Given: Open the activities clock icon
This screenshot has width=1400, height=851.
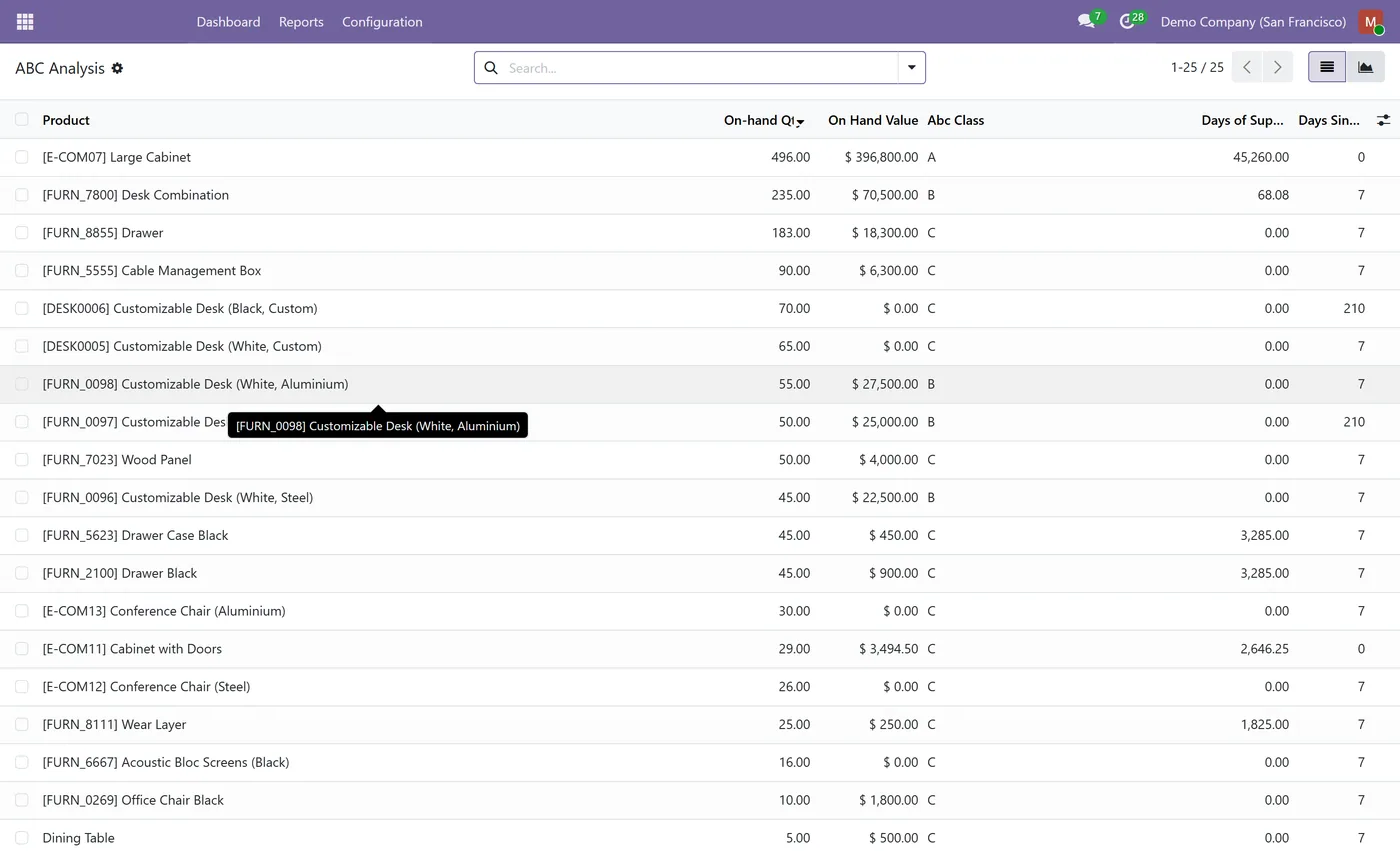Looking at the screenshot, I should tap(1127, 21).
